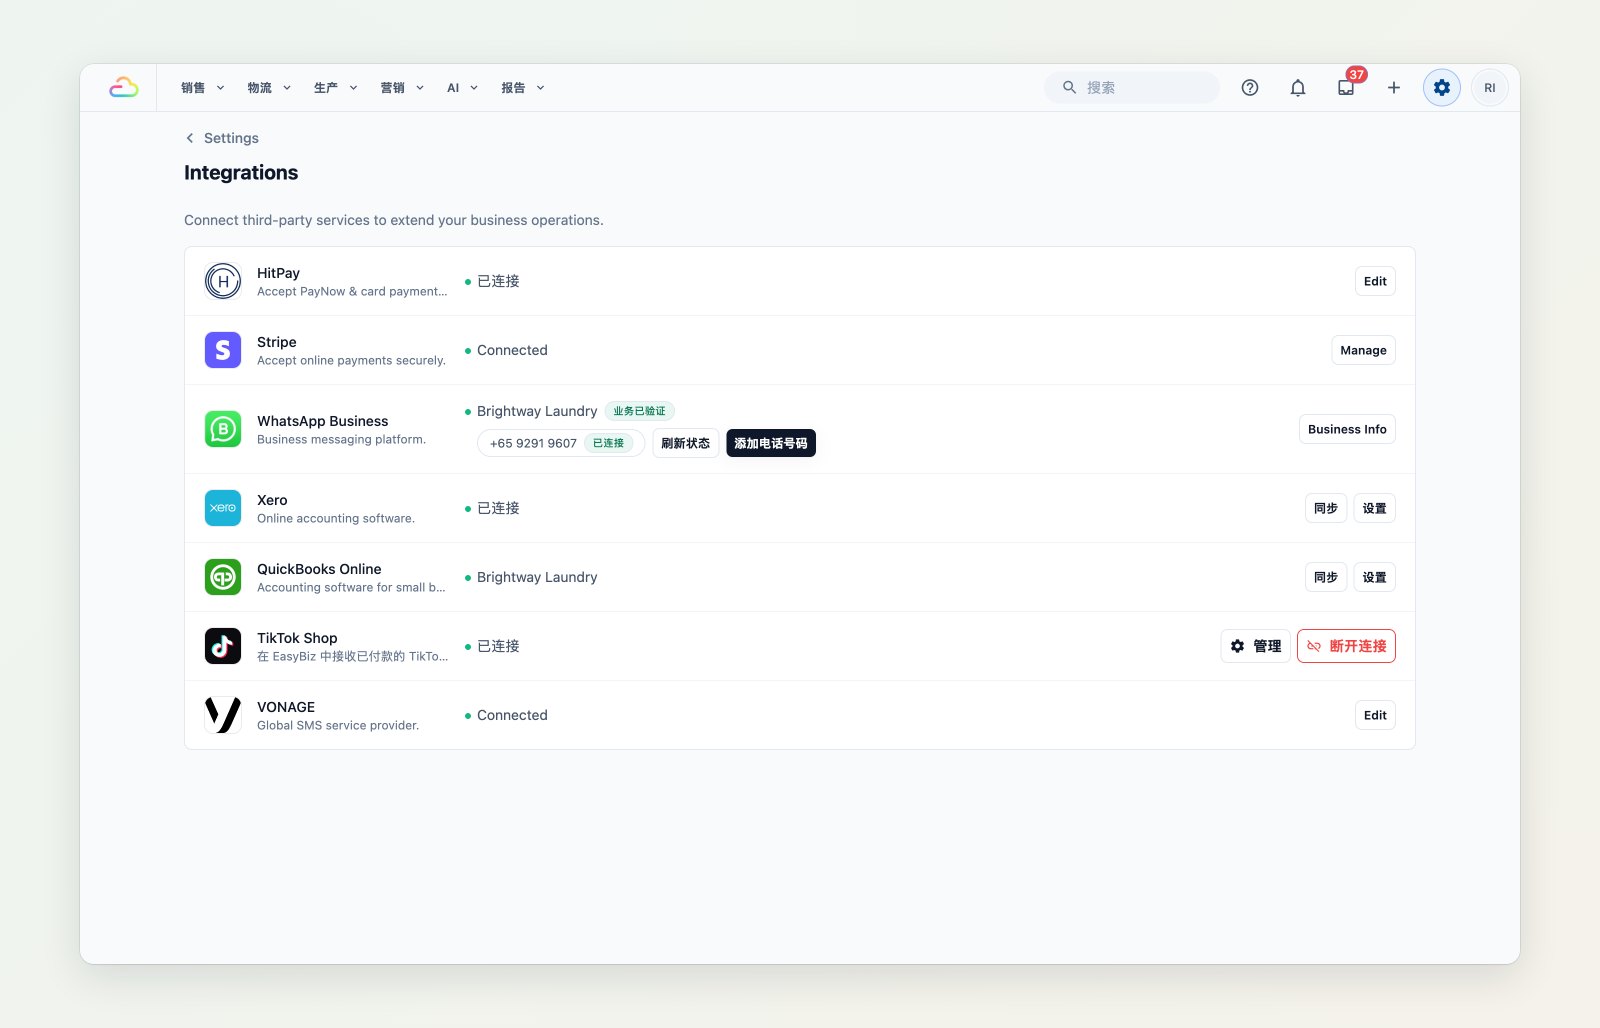The height and width of the screenshot is (1028, 1600).
Task: Focus the 搜索 search field
Action: pos(1132,88)
